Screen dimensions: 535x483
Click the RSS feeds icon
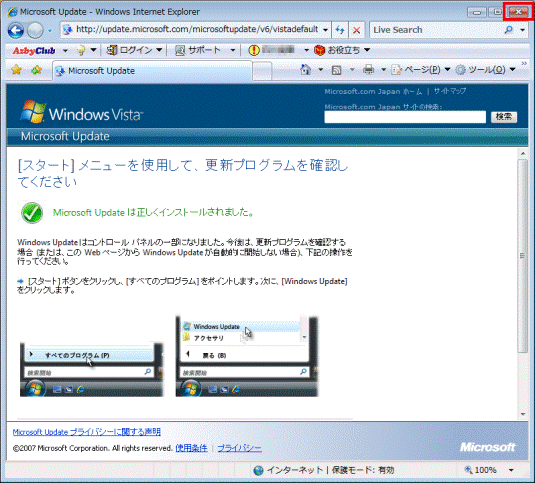pos(336,70)
